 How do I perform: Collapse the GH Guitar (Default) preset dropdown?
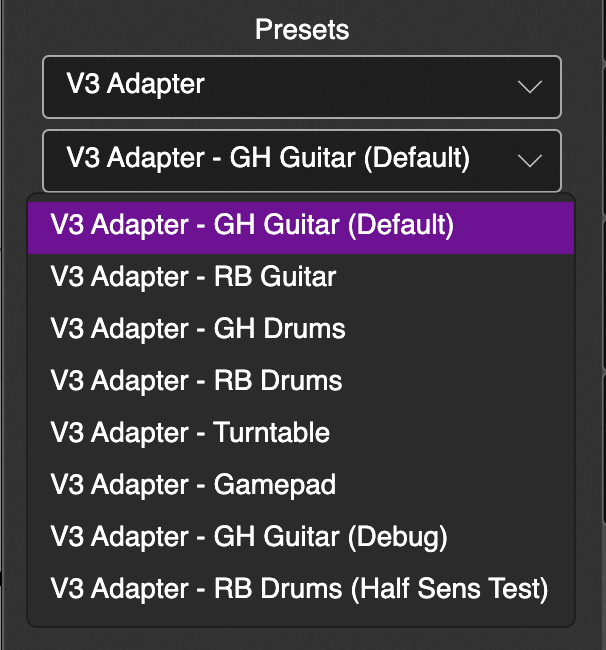pyautogui.click(x=300, y=159)
